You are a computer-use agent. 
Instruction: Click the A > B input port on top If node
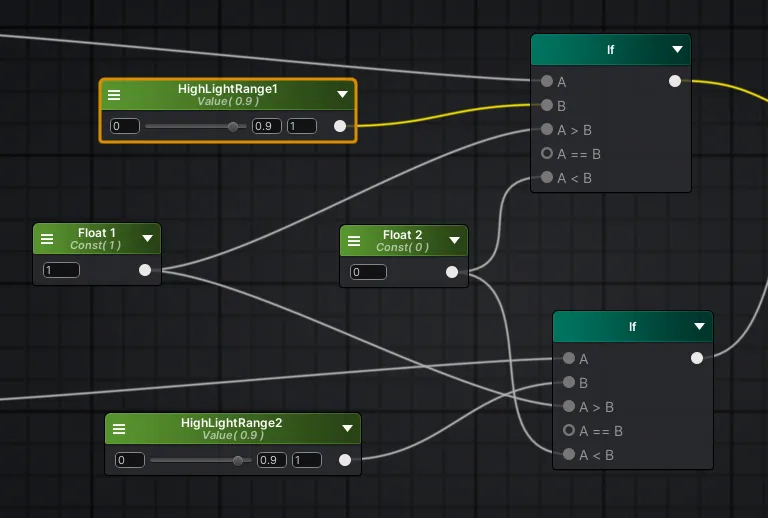click(x=547, y=130)
